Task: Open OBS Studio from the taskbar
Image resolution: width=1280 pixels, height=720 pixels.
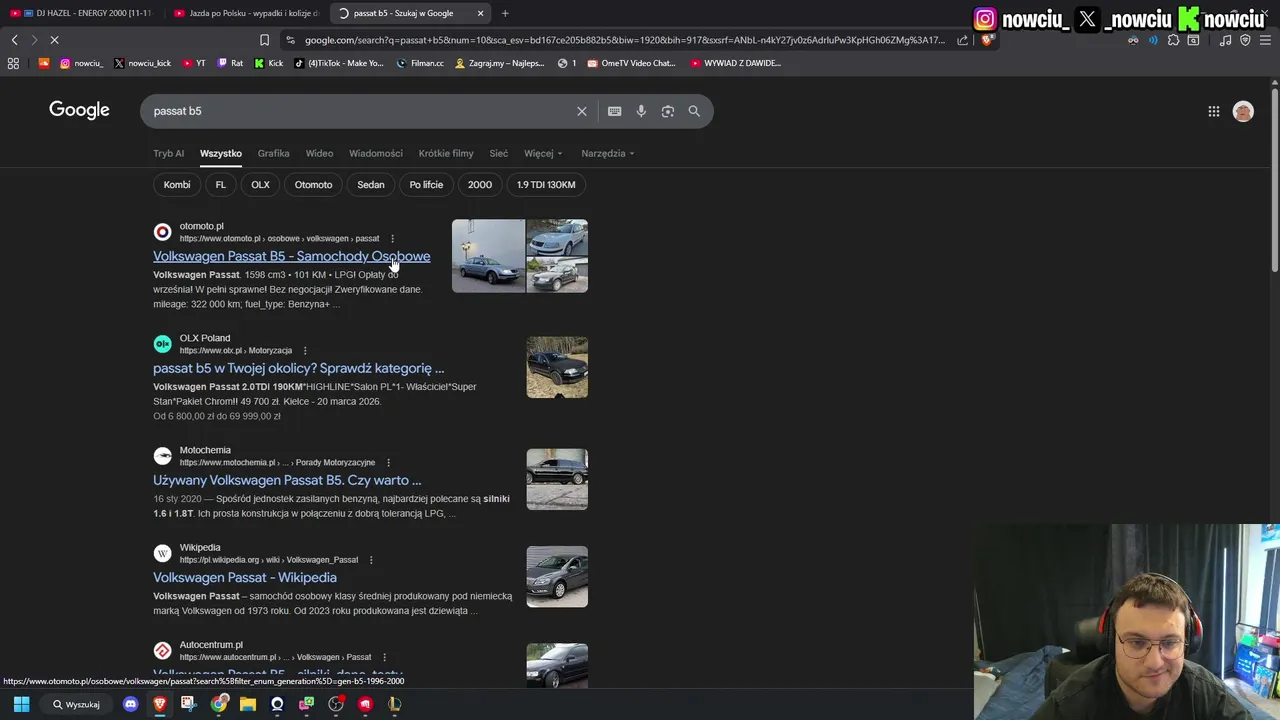Action: click(x=336, y=704)
